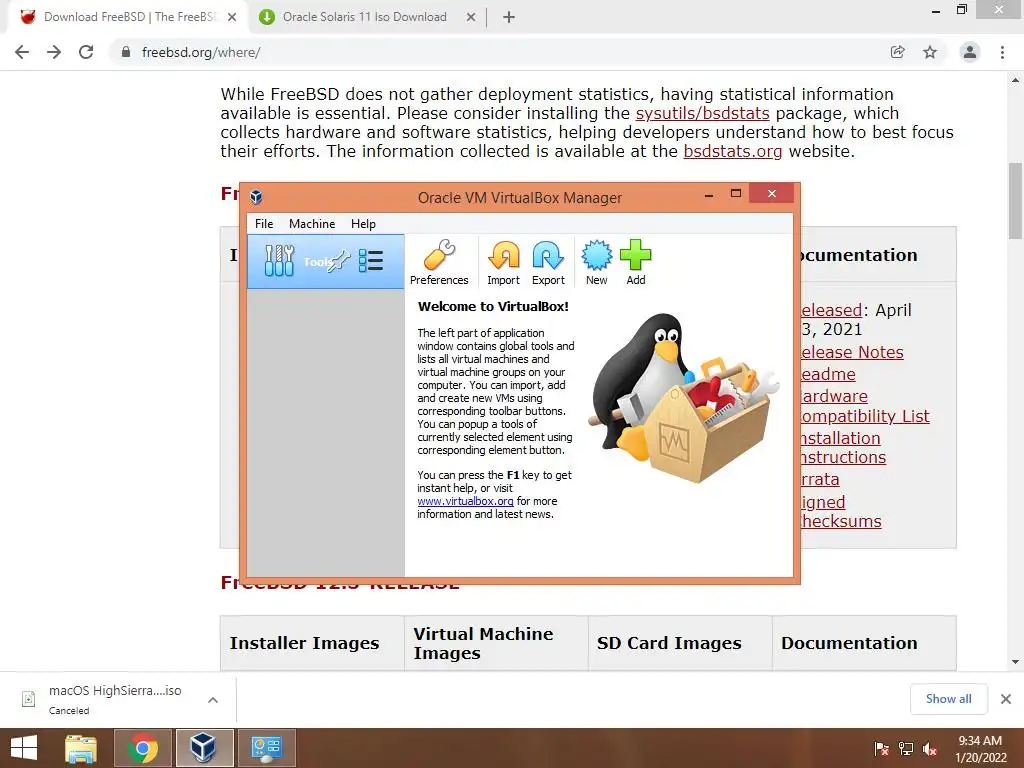Open a new Chrome tab

pos(509,17)
